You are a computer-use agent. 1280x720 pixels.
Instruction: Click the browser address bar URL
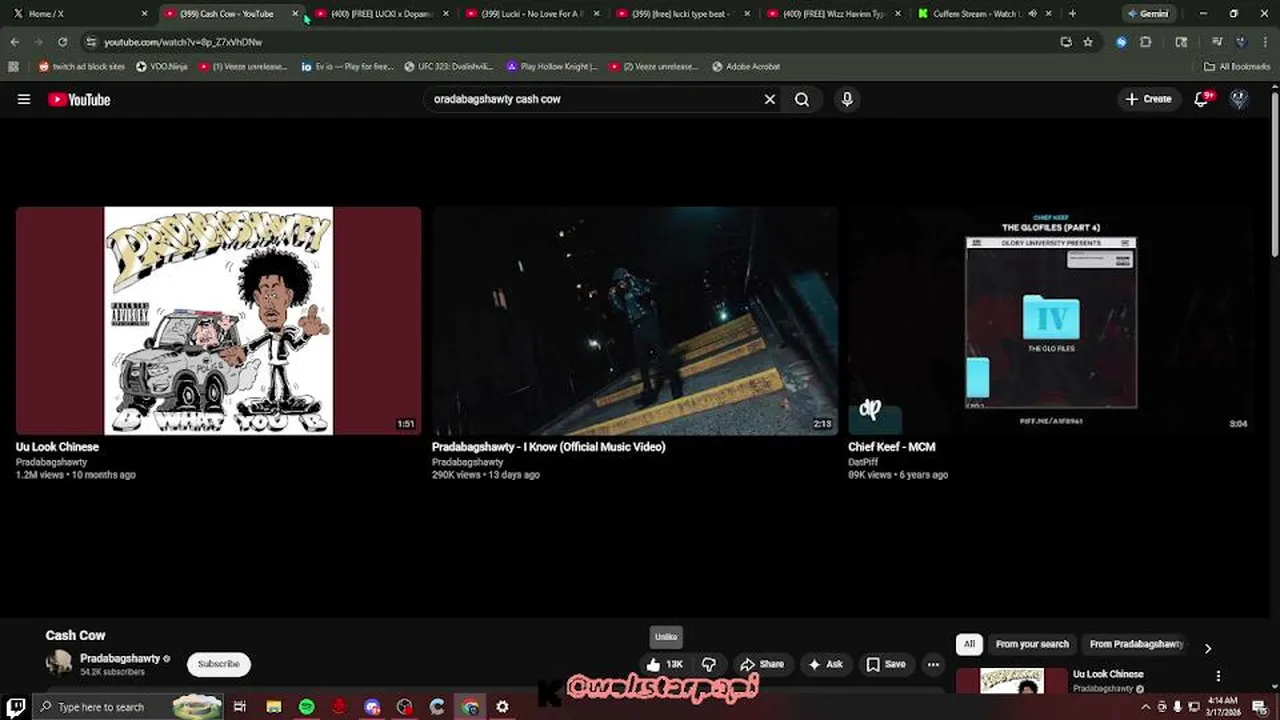[x=183, y=42]
